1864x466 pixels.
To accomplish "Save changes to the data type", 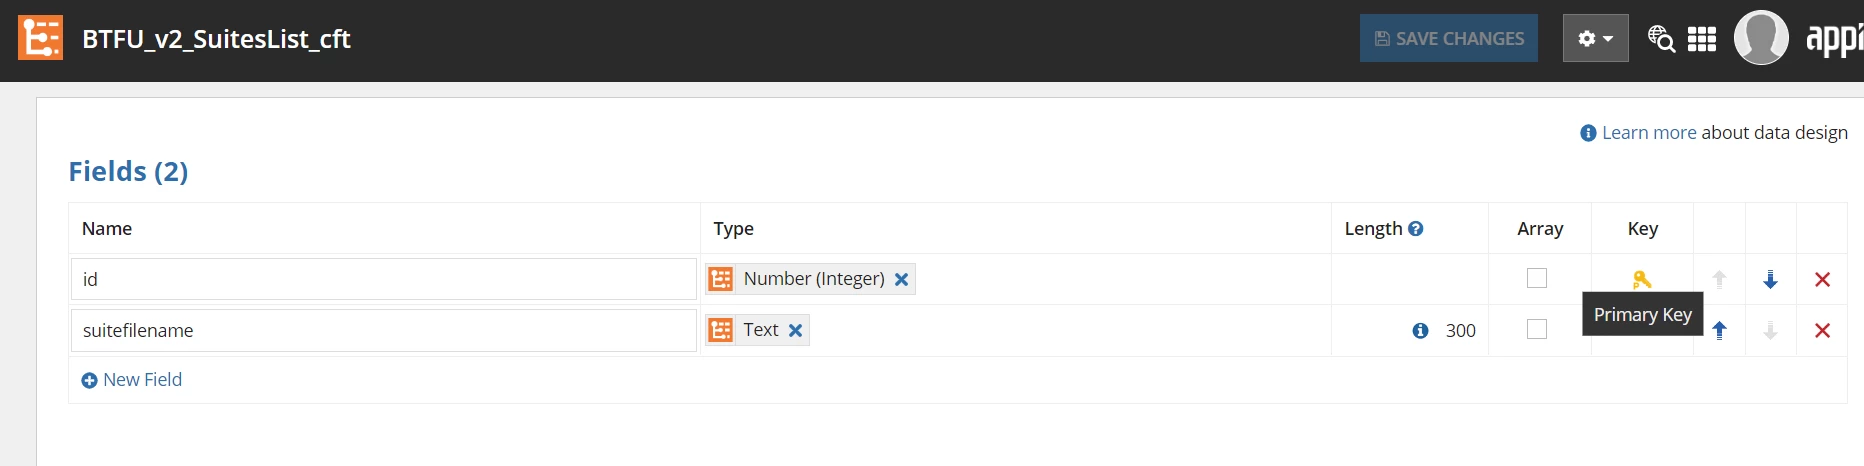I will (x=1449, y=38).
